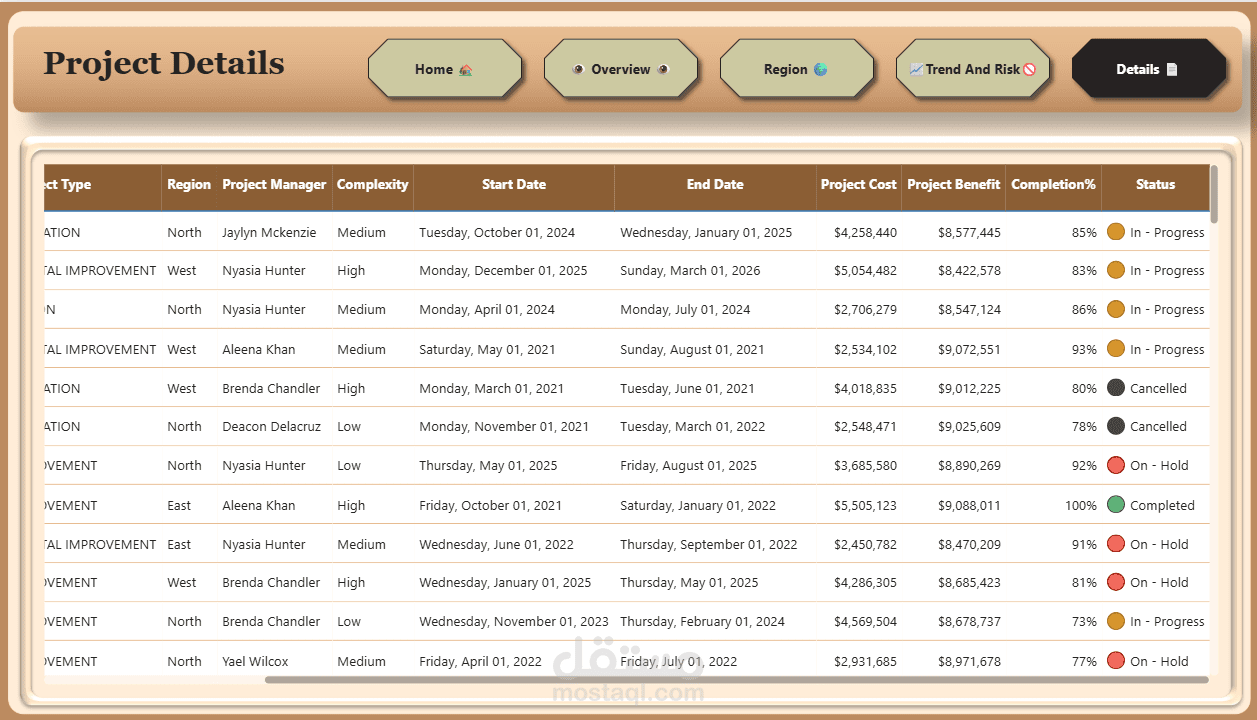
Task: Click the green Completed status dot
Action: click(x=1116, y=505)
